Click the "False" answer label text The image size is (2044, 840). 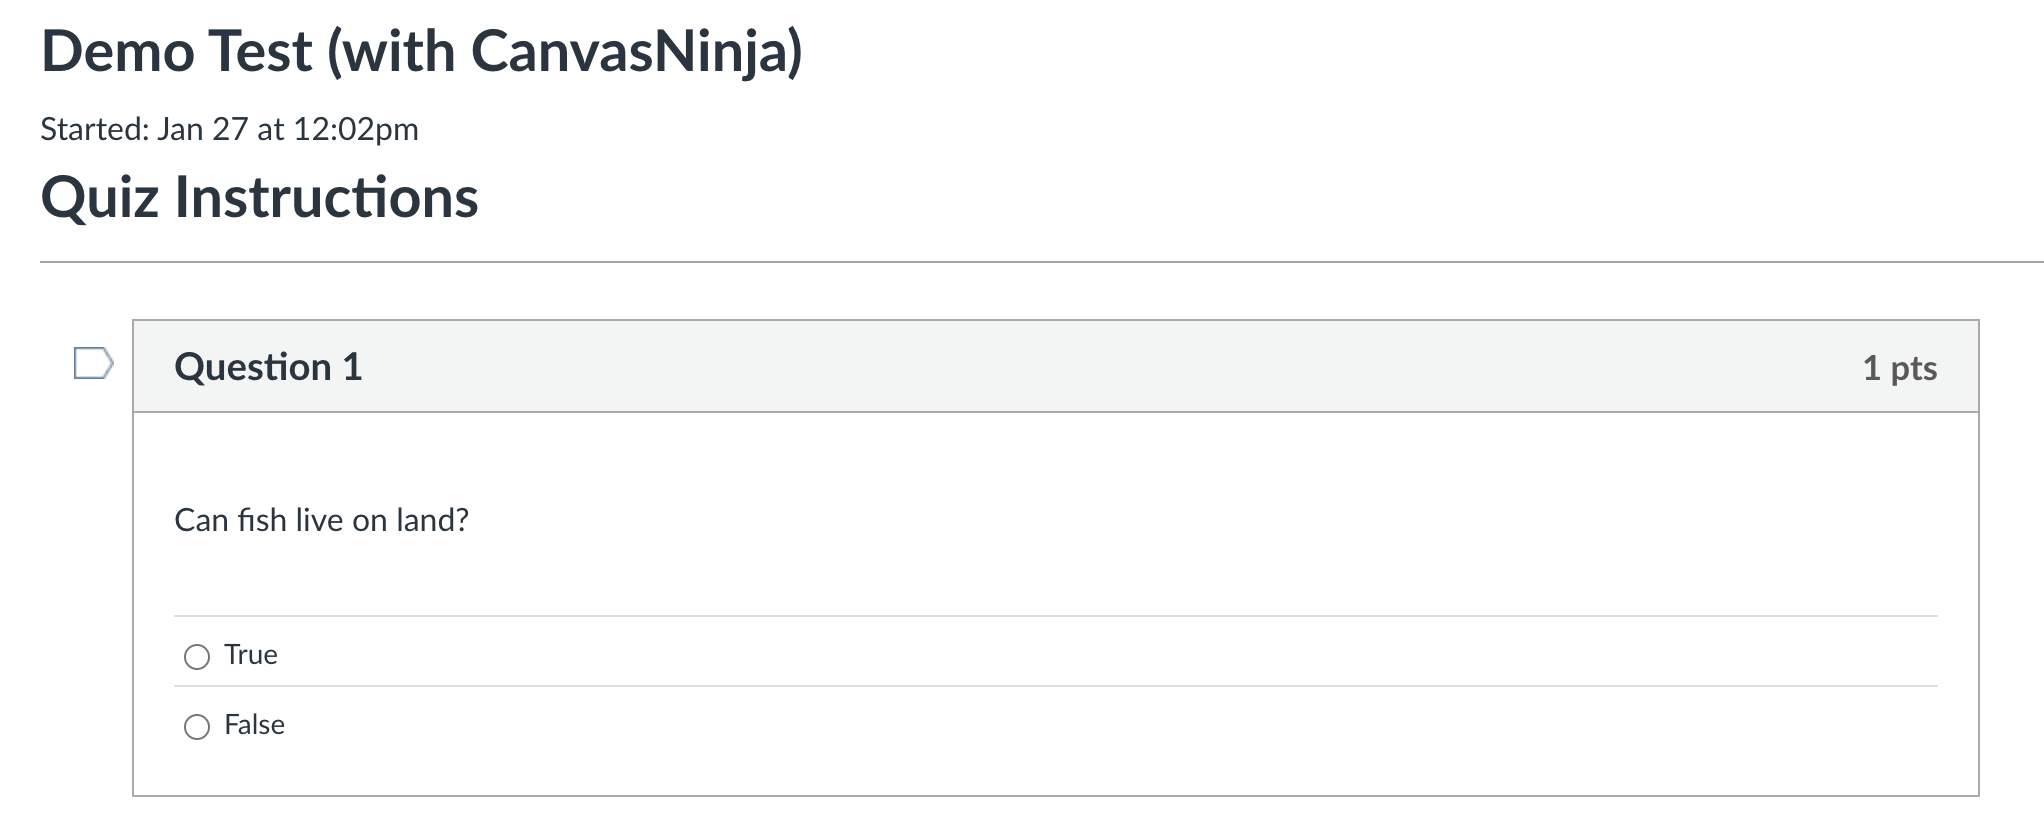(x=254, y=725)
